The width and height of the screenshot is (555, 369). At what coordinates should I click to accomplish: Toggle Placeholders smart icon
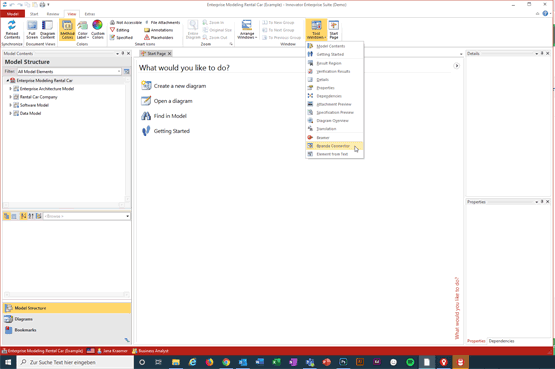[159, 38]
